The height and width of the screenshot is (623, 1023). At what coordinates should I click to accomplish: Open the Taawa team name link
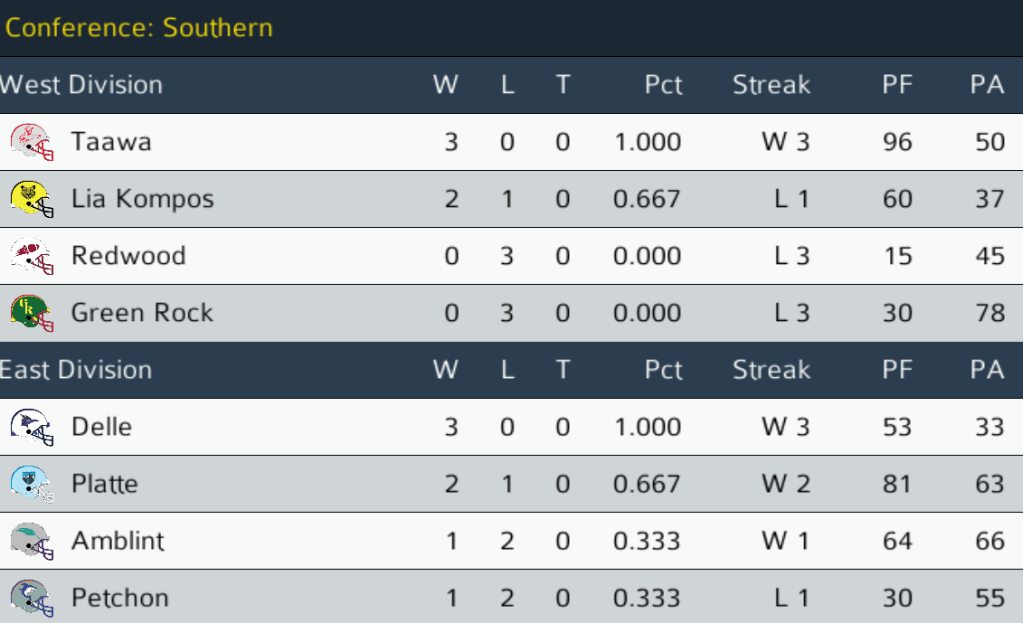coord(111,142)
